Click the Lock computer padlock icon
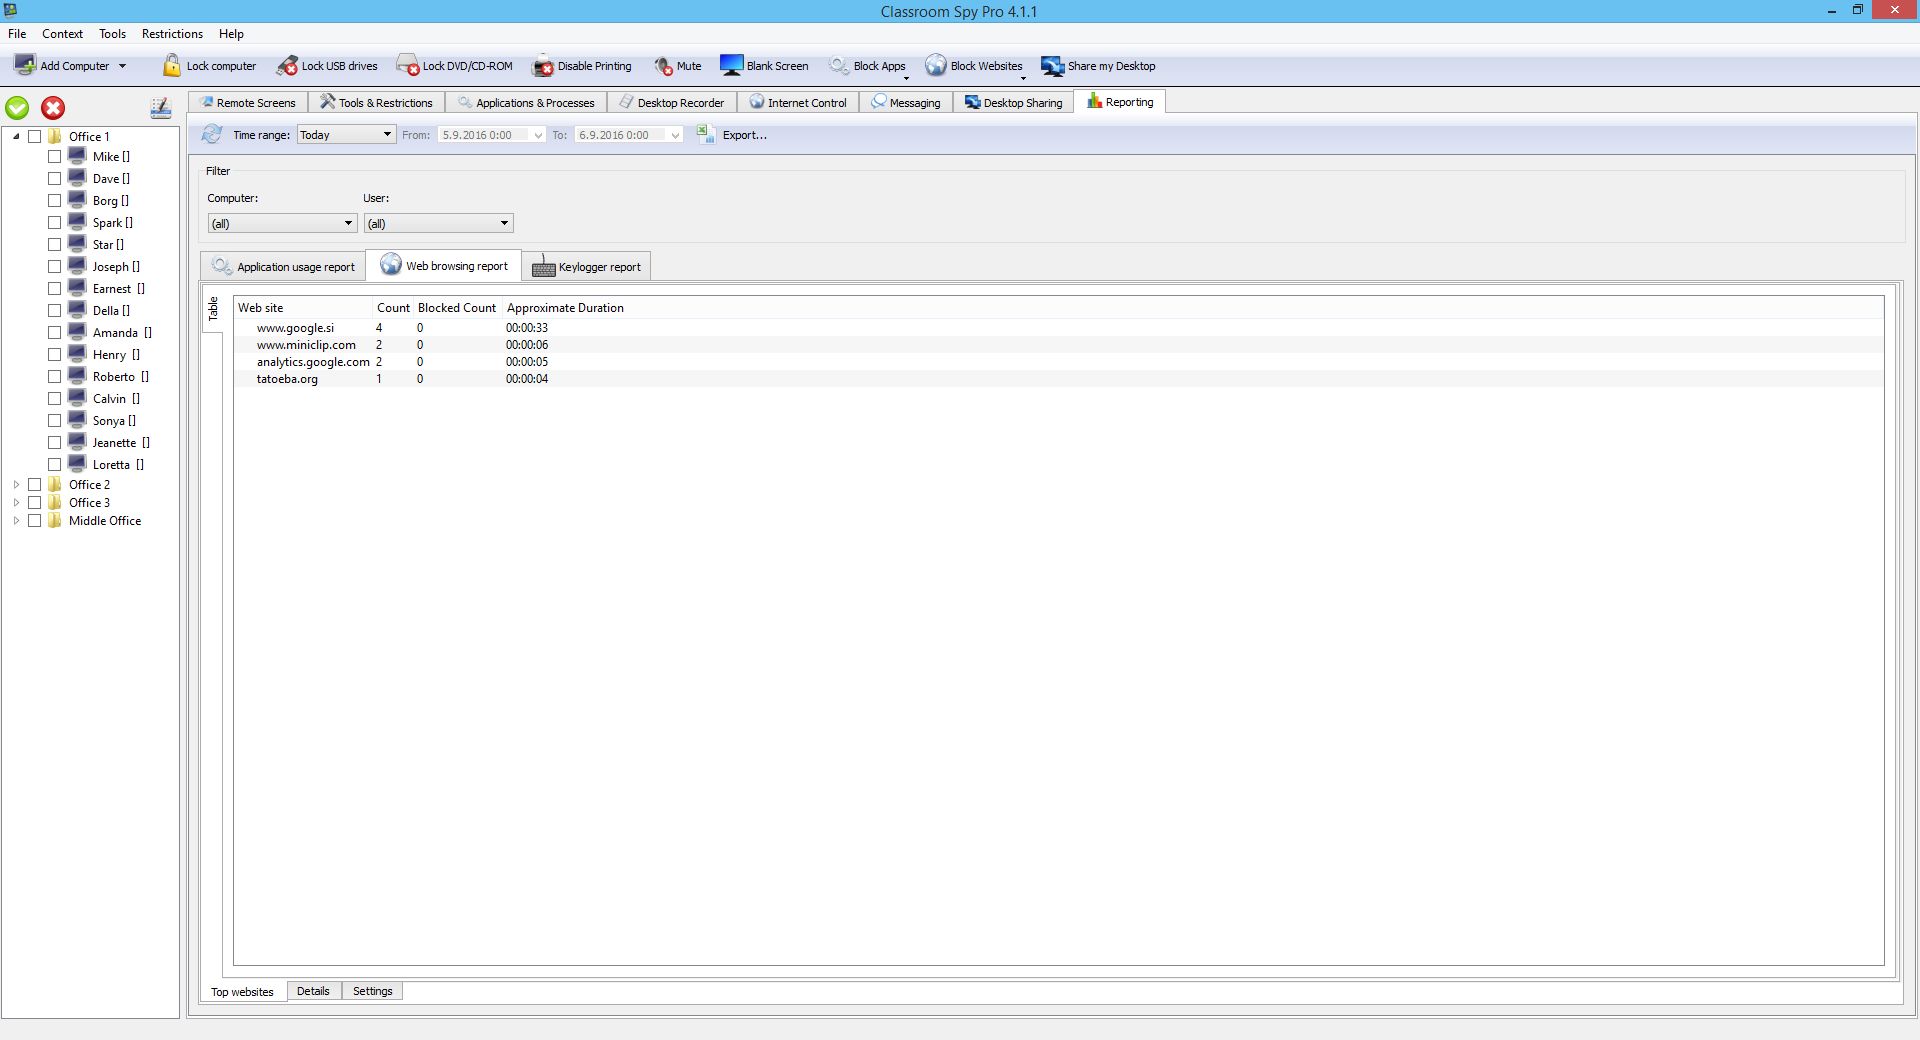 click(x=172, y=66)
